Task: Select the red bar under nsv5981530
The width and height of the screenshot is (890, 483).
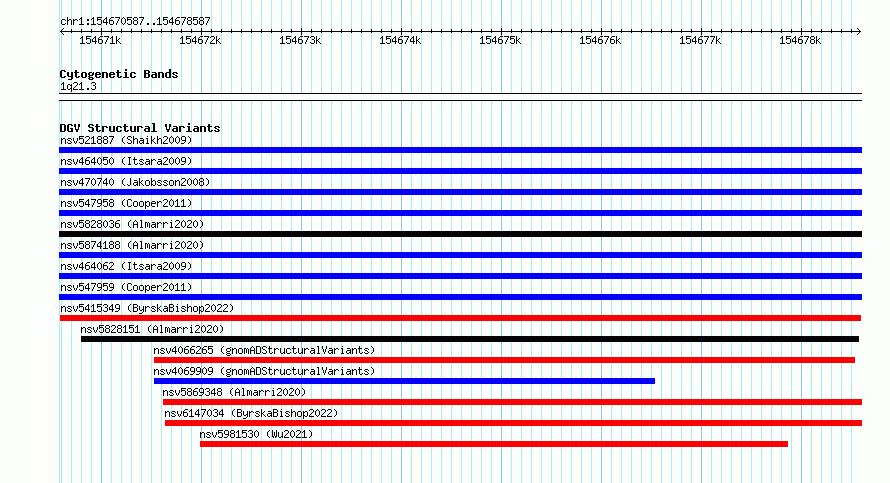Action: pos(494,444)
